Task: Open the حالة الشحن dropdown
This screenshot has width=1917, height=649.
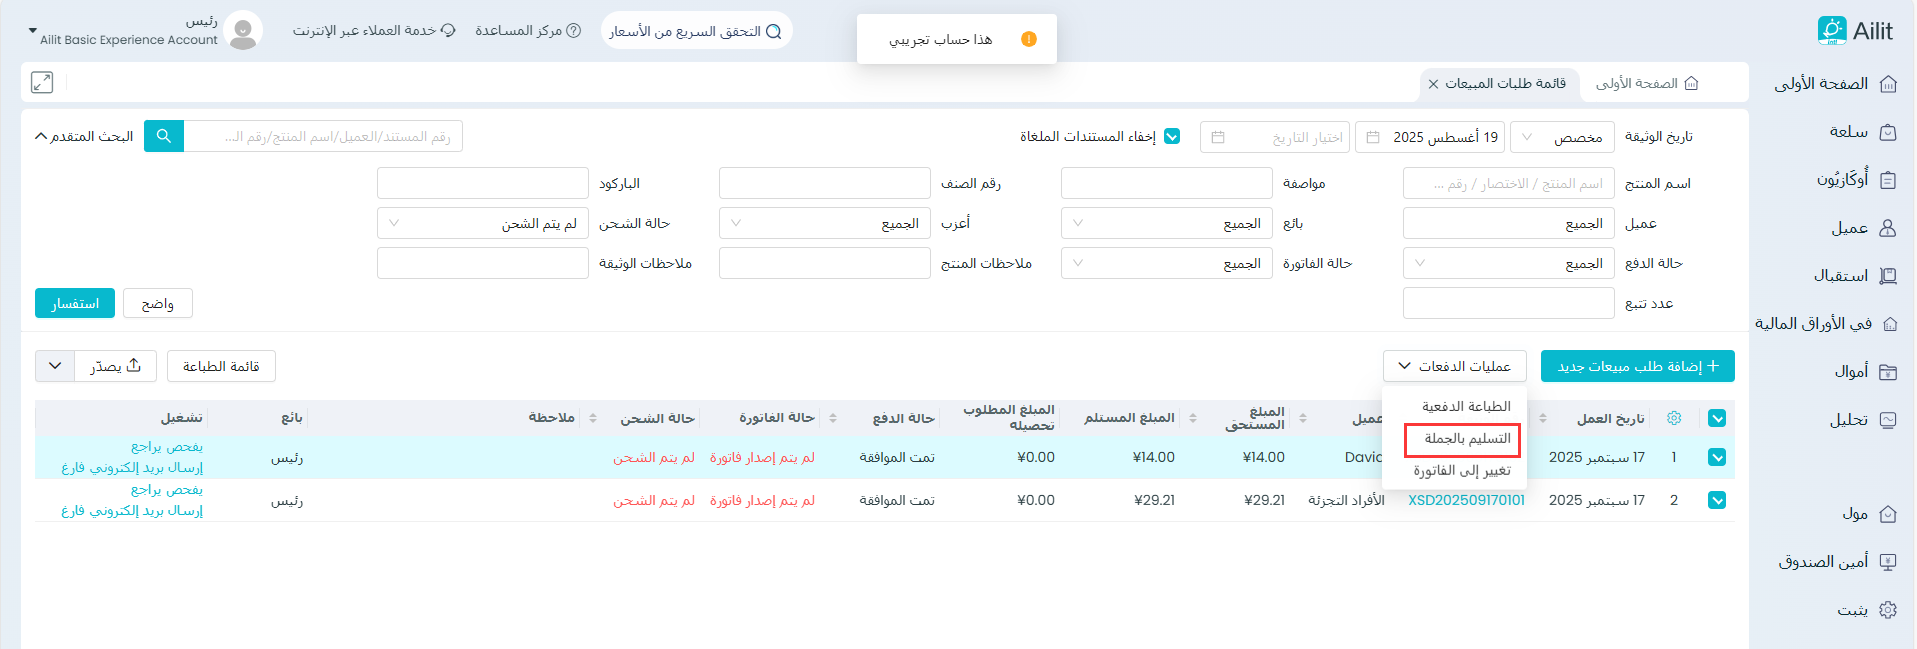Action: coord(483,224)
